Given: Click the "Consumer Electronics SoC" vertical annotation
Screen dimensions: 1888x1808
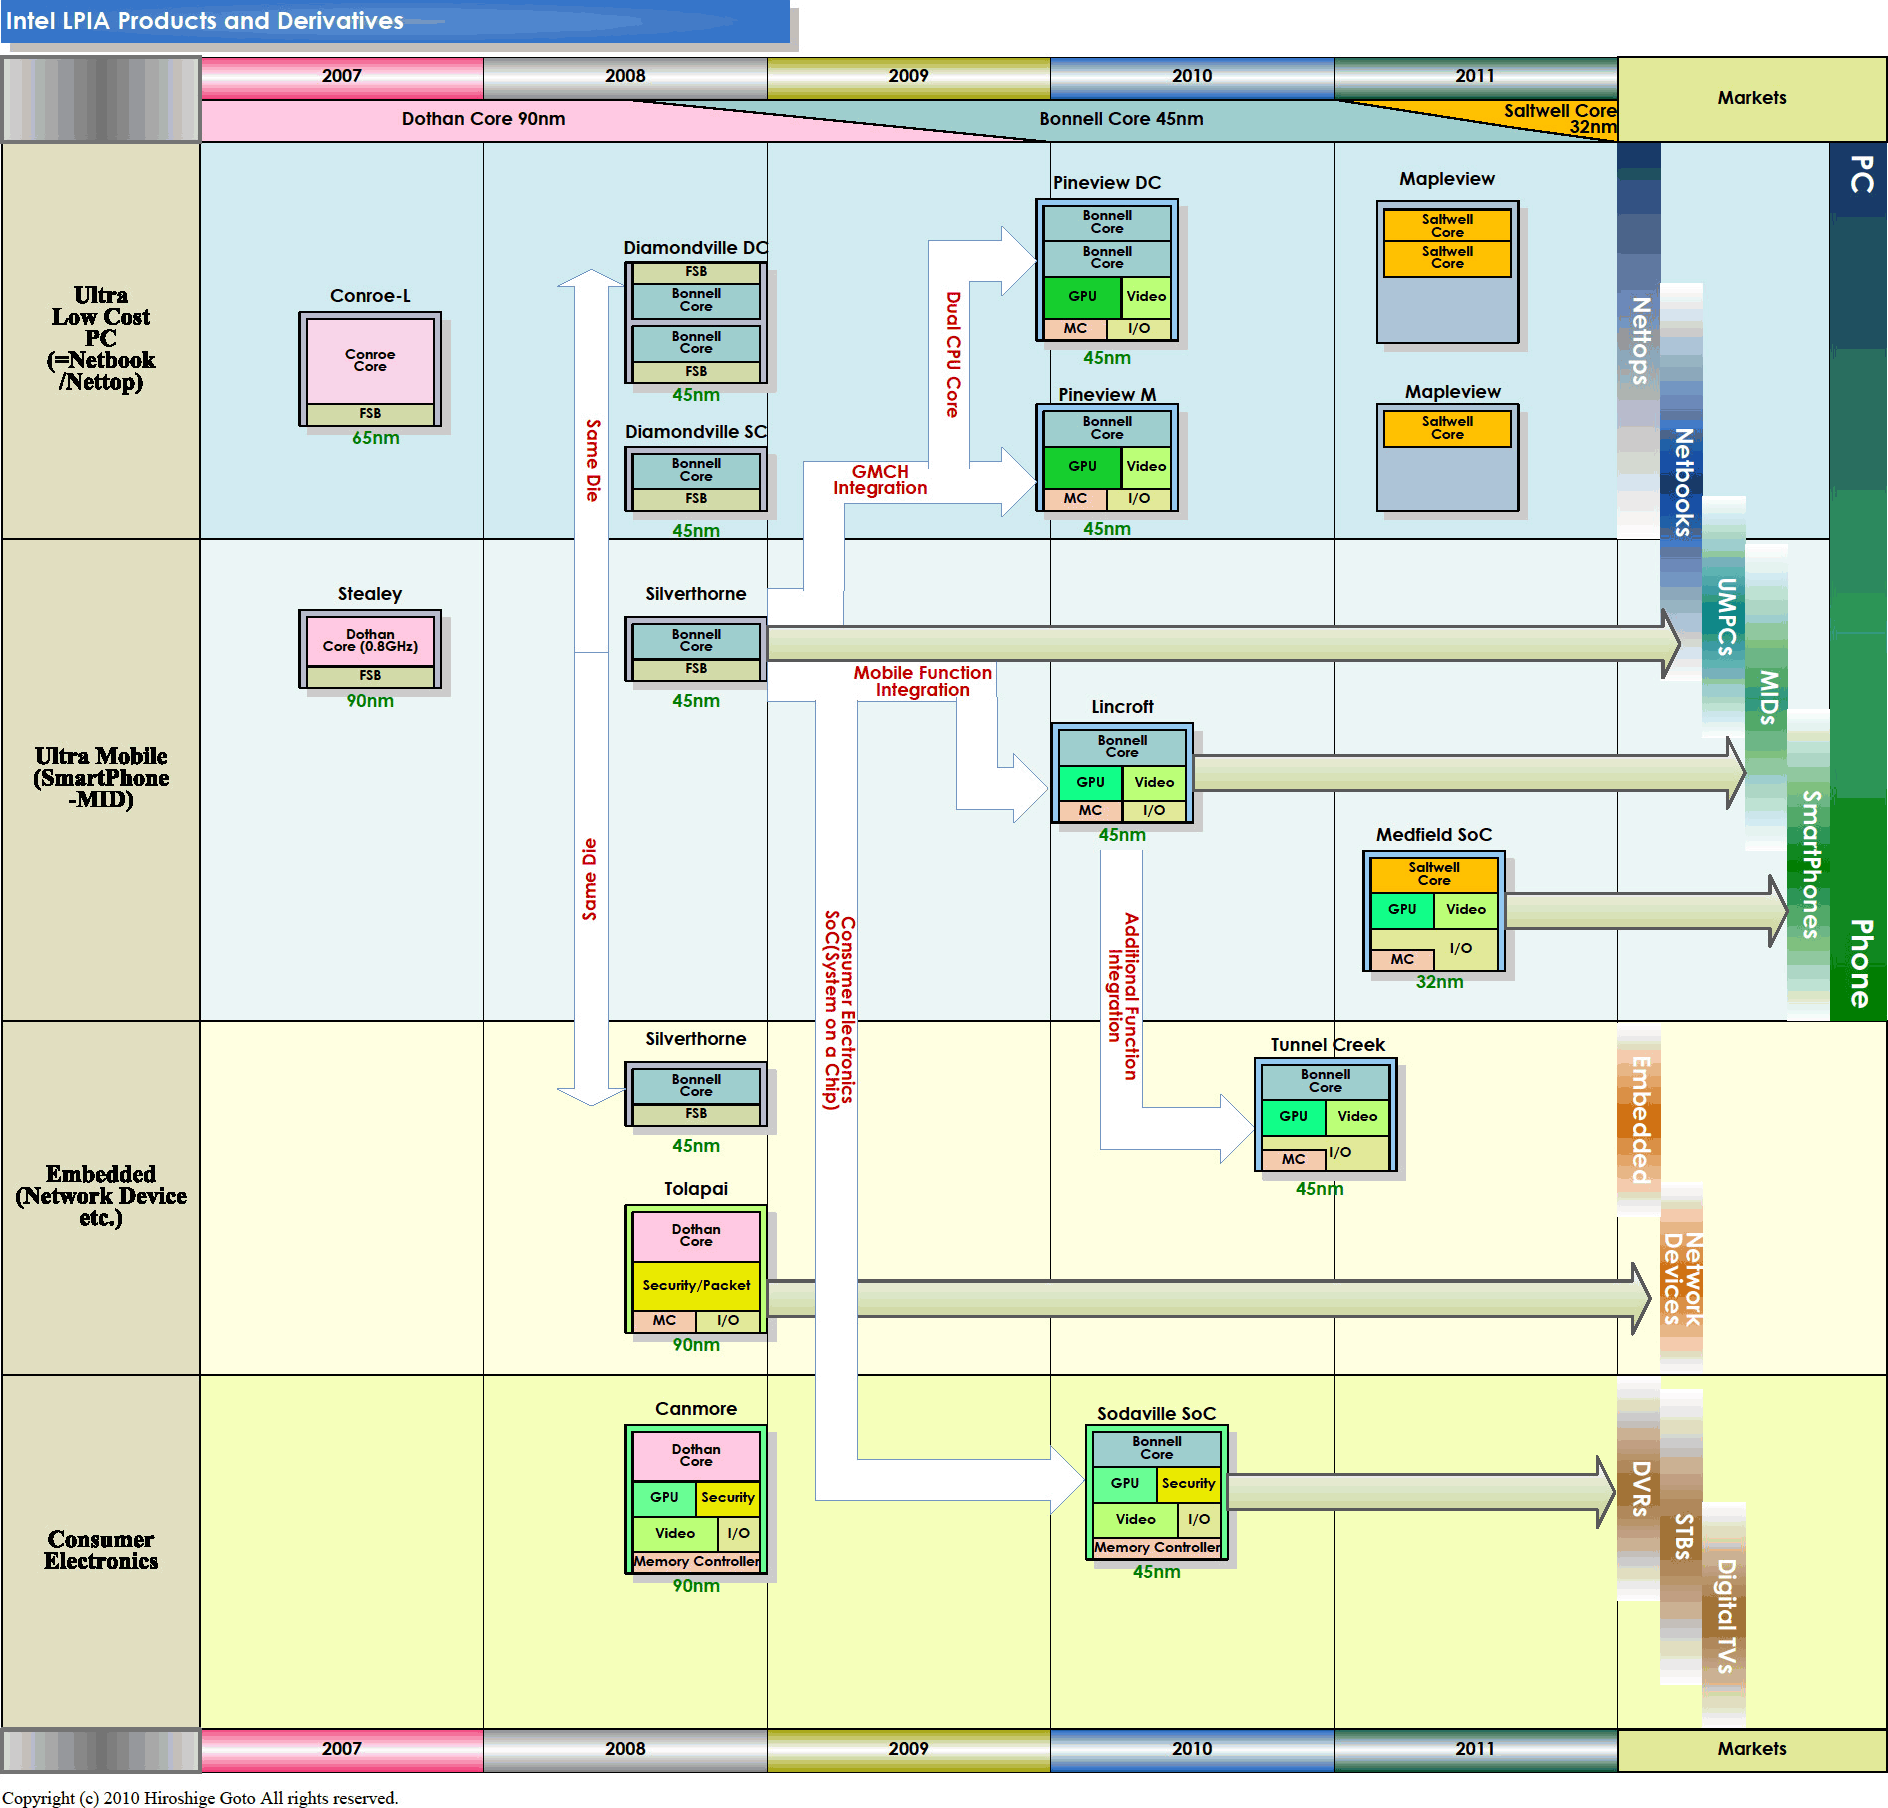Looking at the screenshot, I should [839, 1010].
